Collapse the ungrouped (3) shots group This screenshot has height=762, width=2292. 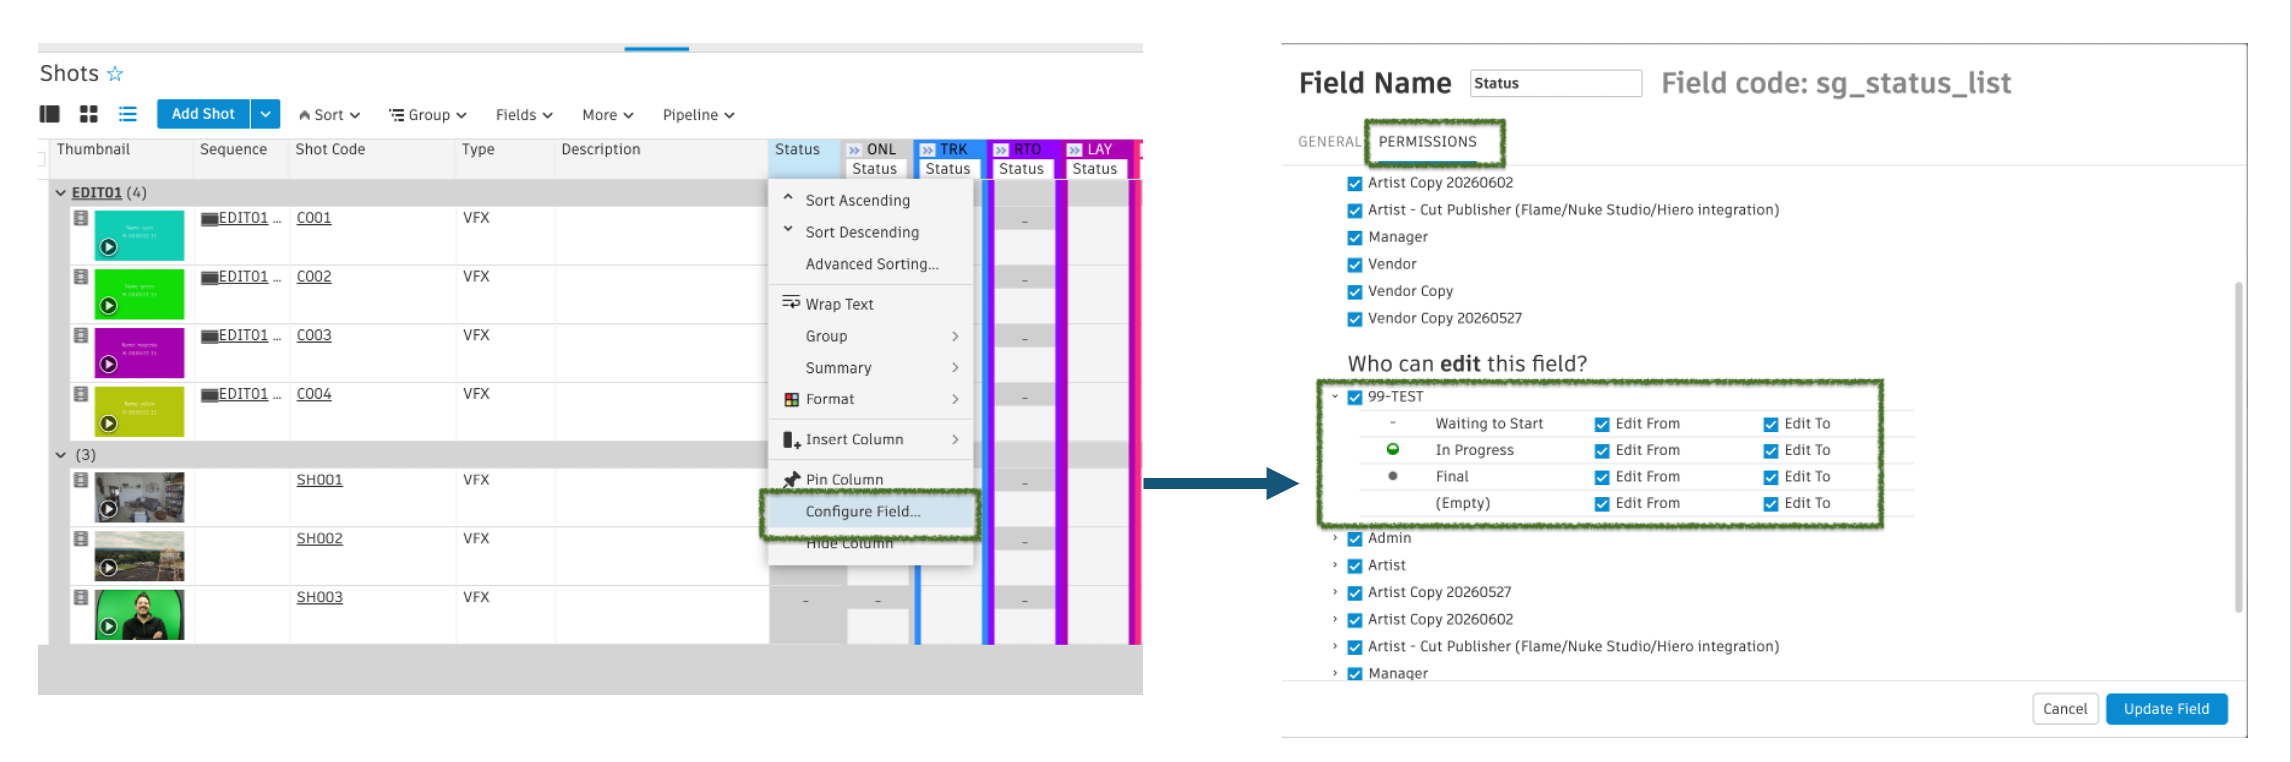[61, 455]
